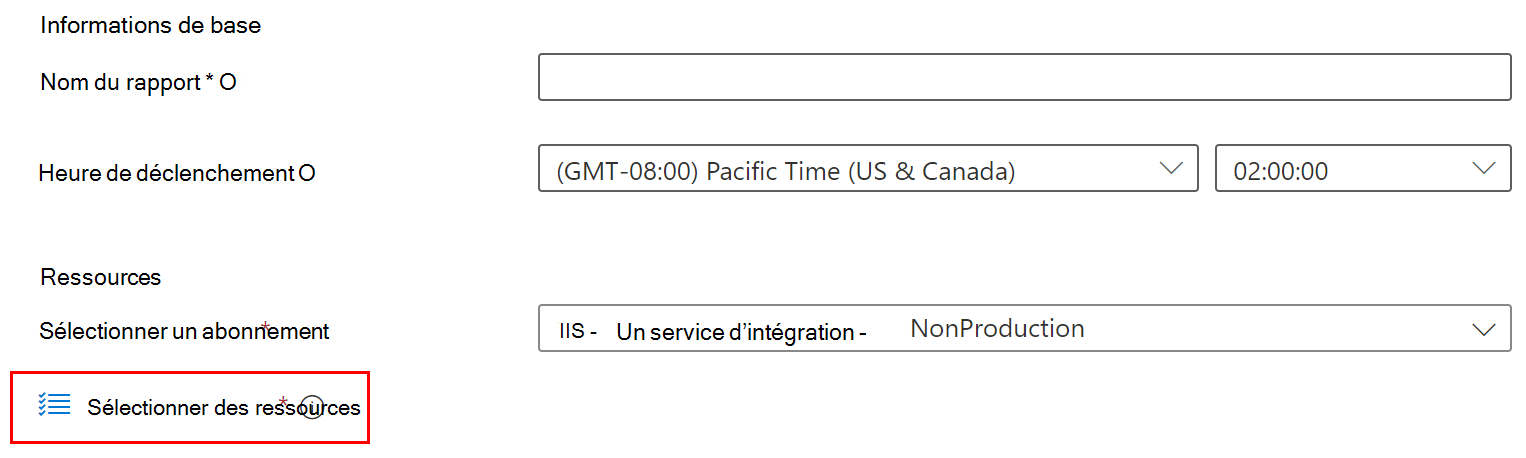
Task: Click the info circle on Sélectionner des ressources
Action: point(312,408)
